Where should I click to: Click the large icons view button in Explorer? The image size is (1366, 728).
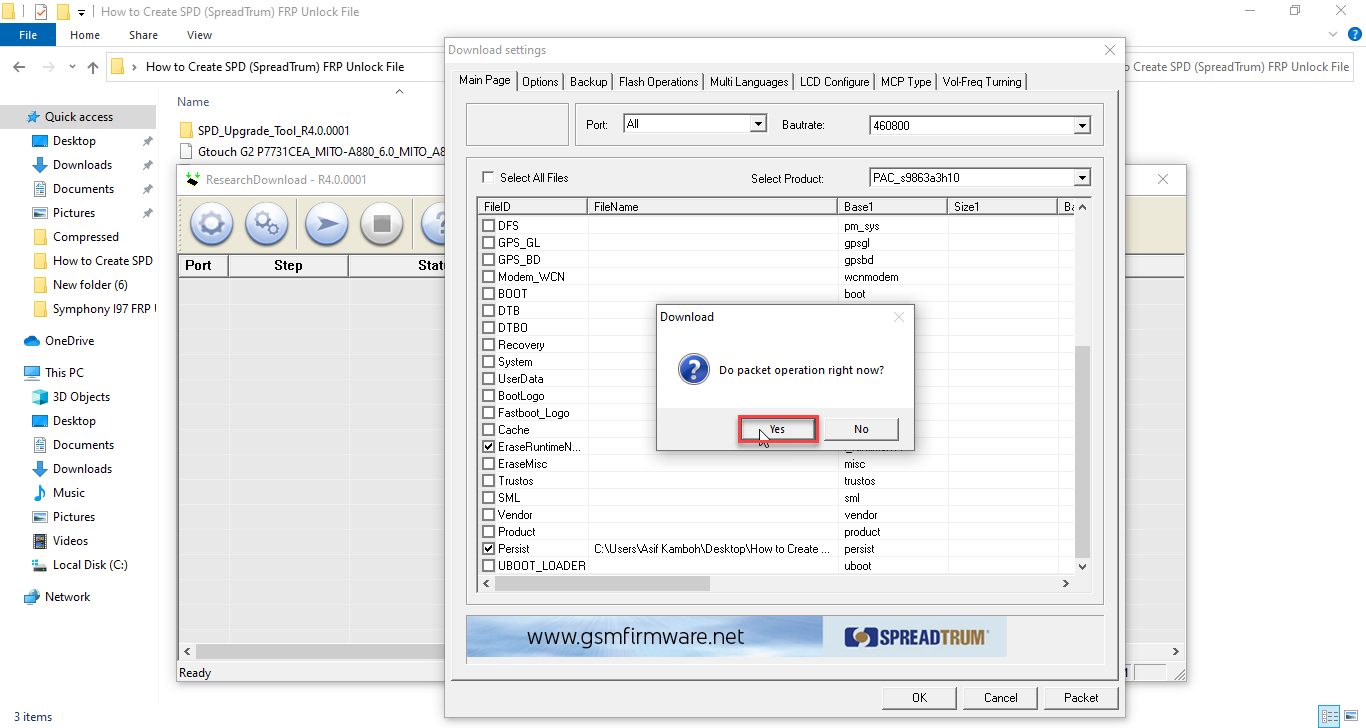tap(1350, 716)
